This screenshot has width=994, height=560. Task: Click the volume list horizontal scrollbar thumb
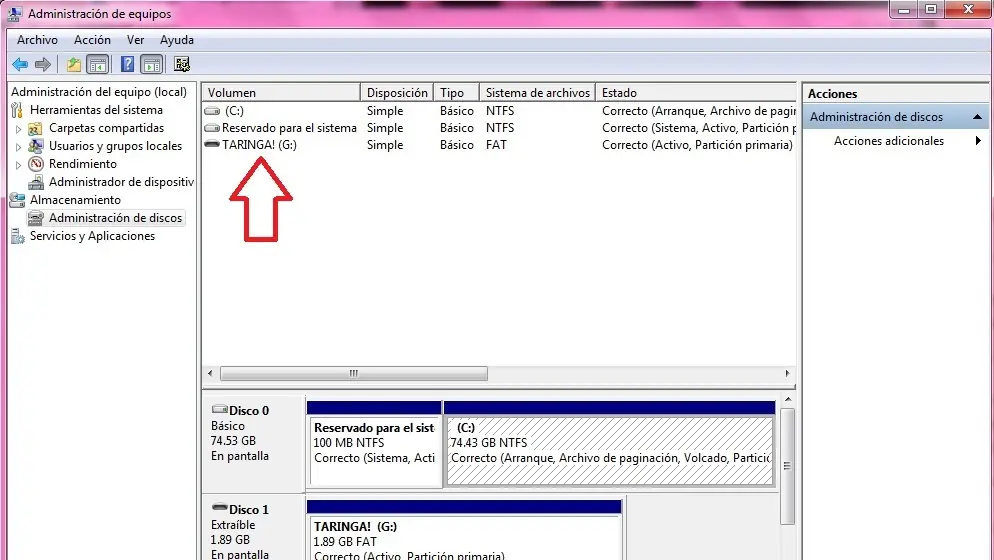pos(354,374)
